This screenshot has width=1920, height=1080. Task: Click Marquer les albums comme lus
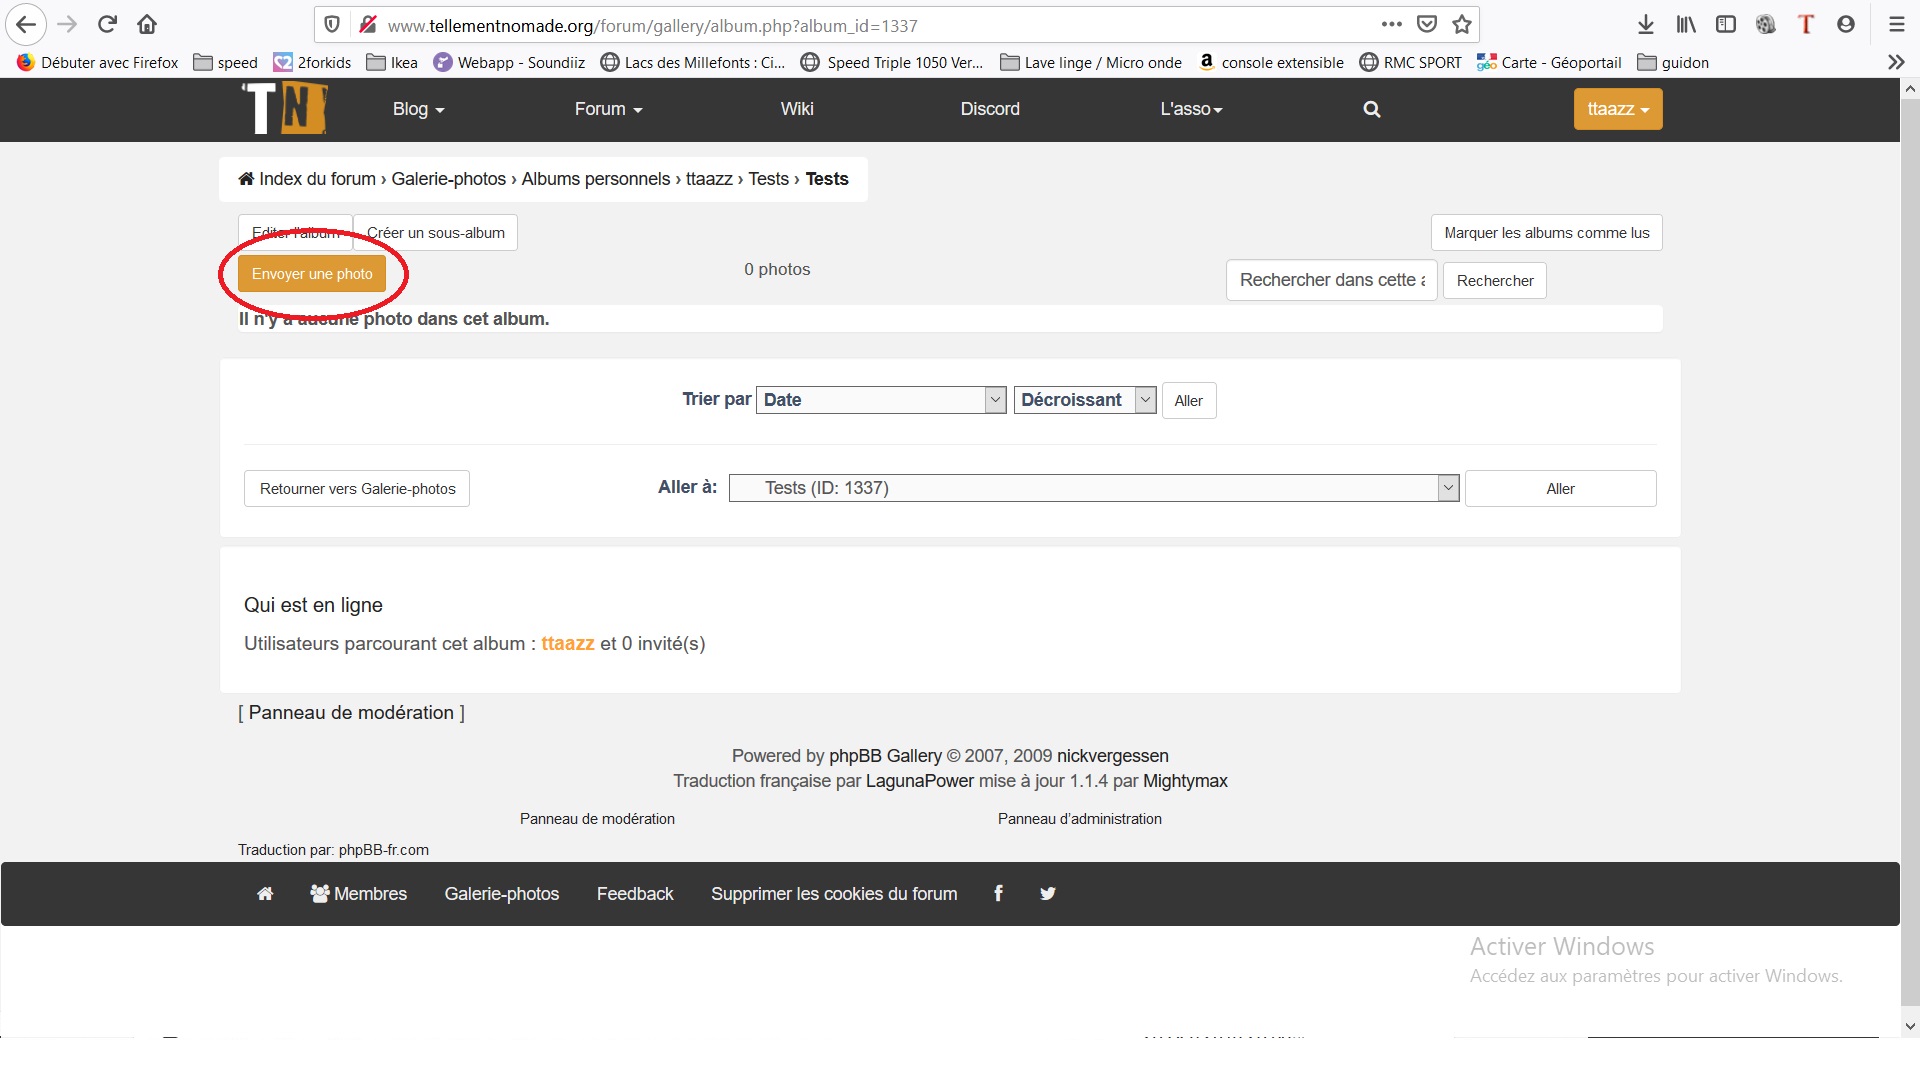[x=1546, y=233]
